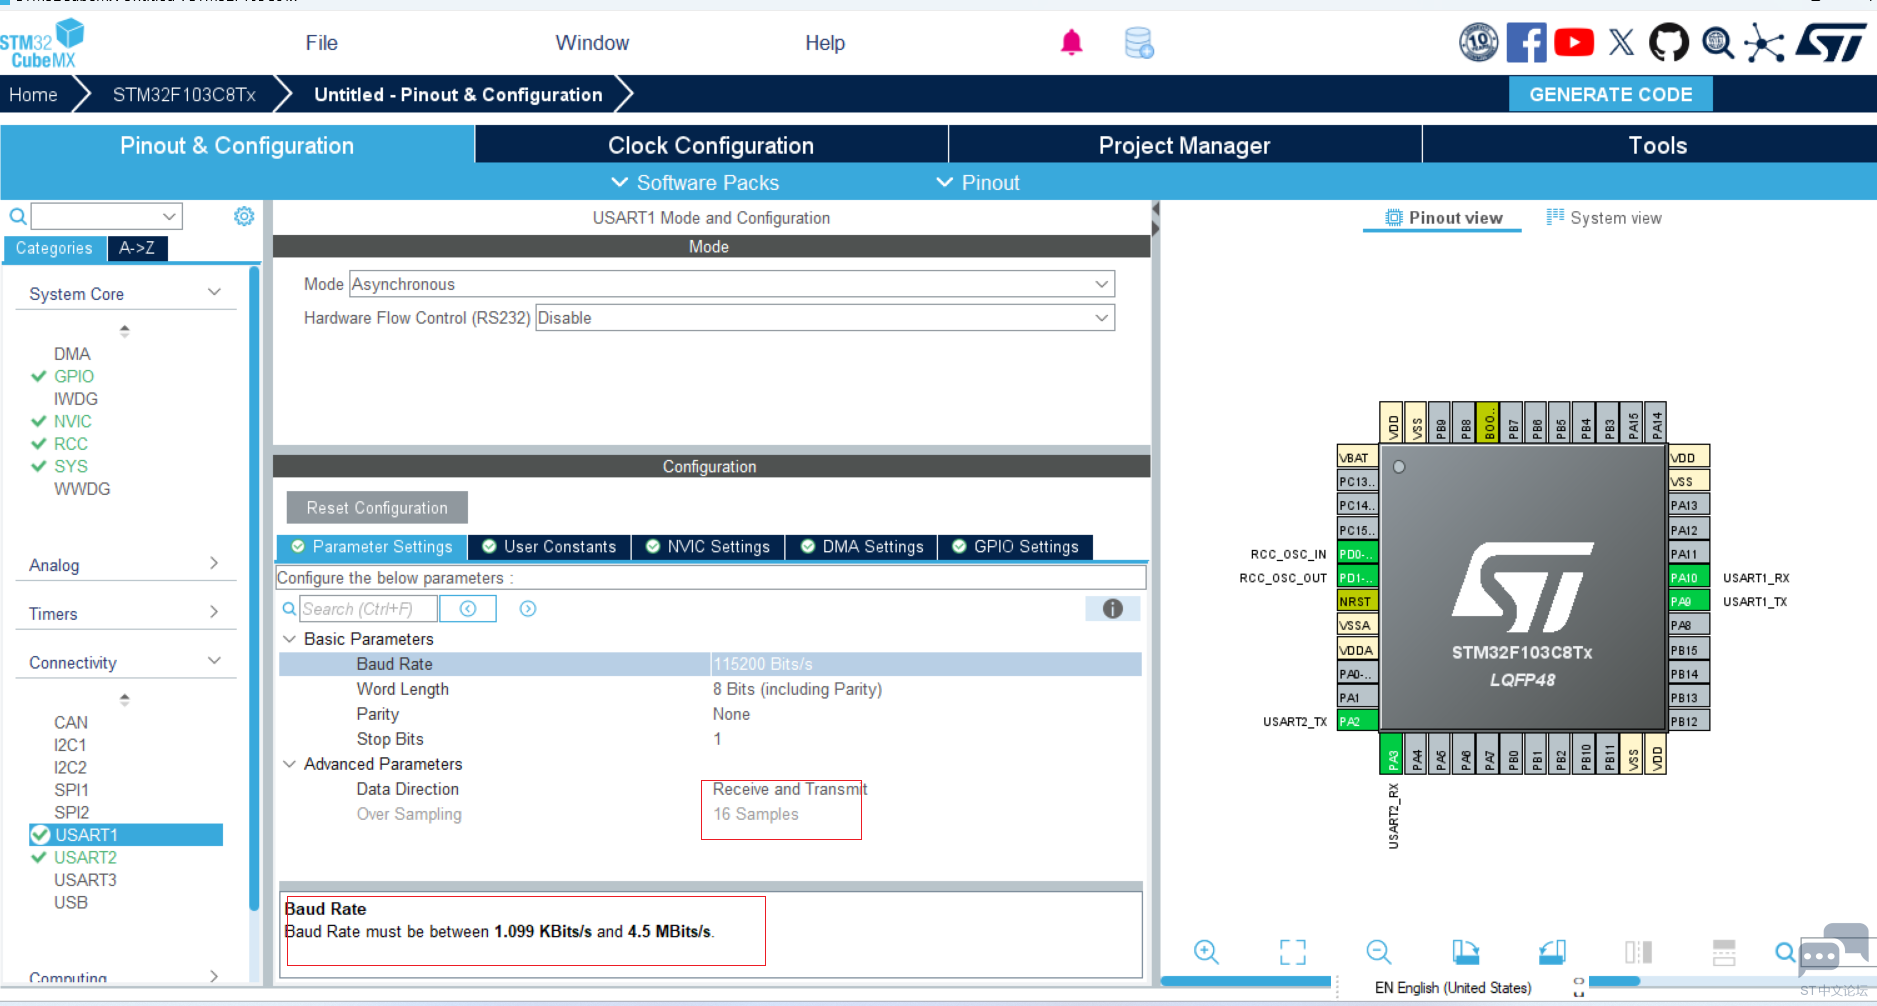Open the DMA Settings tab
1877x1006 pixels.
pyautogui.click(x=862, y=547)
